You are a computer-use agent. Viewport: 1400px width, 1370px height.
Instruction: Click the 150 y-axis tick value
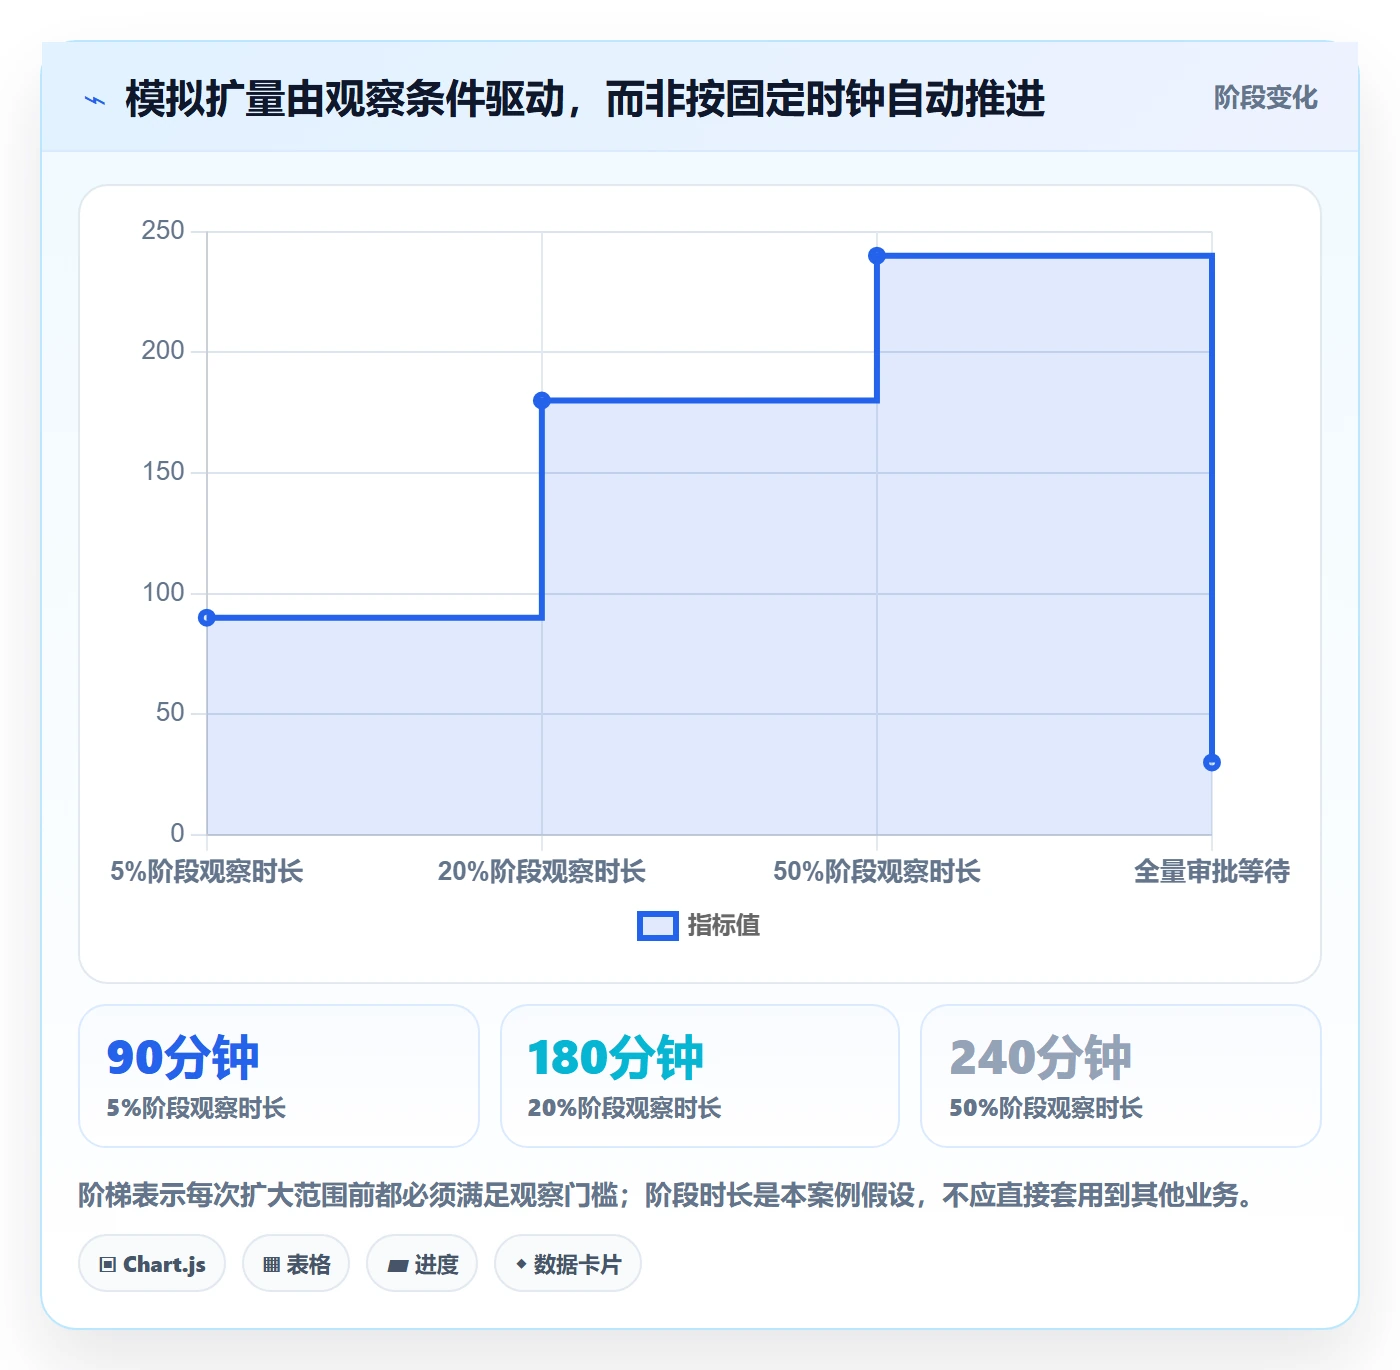(x=163, y=472)
